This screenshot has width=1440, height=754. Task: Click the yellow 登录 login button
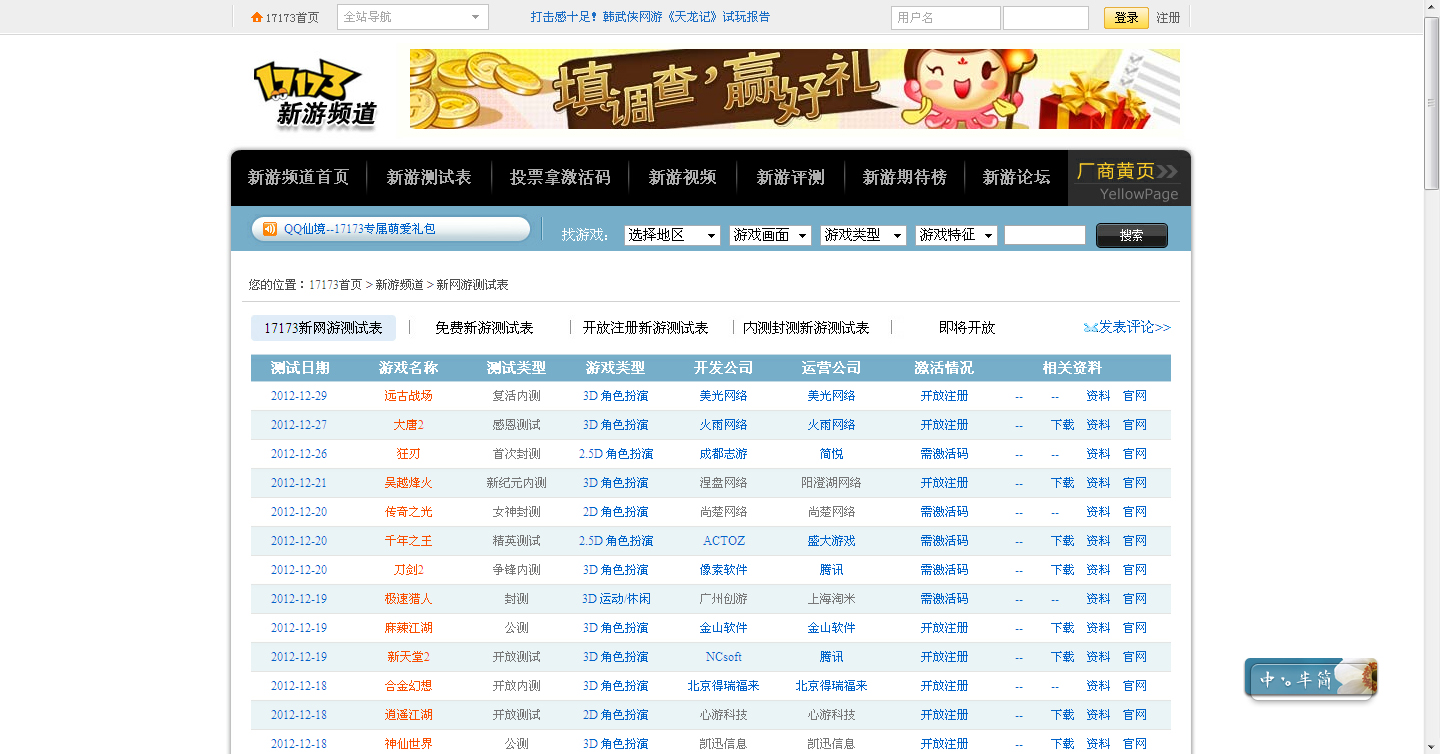(x=1126, y=17)
